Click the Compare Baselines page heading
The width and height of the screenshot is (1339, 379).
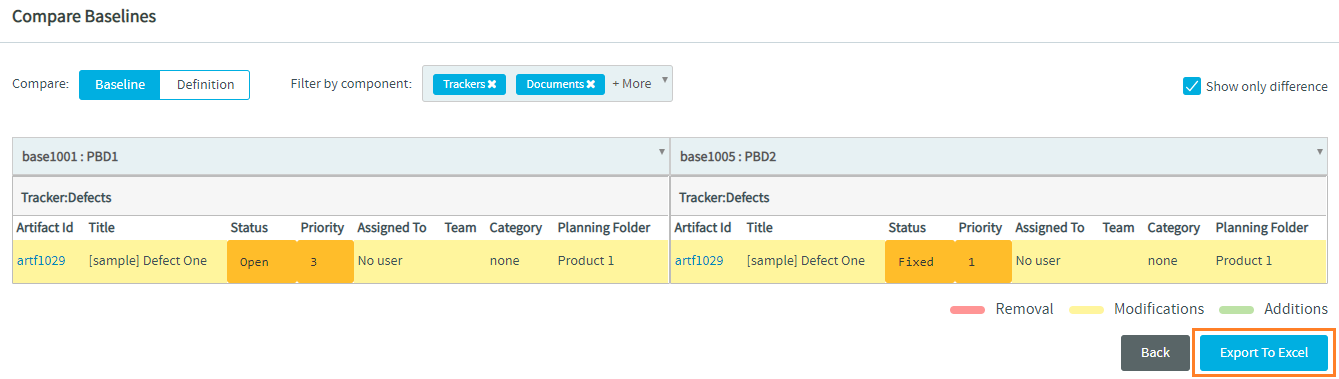pos(84,17)
